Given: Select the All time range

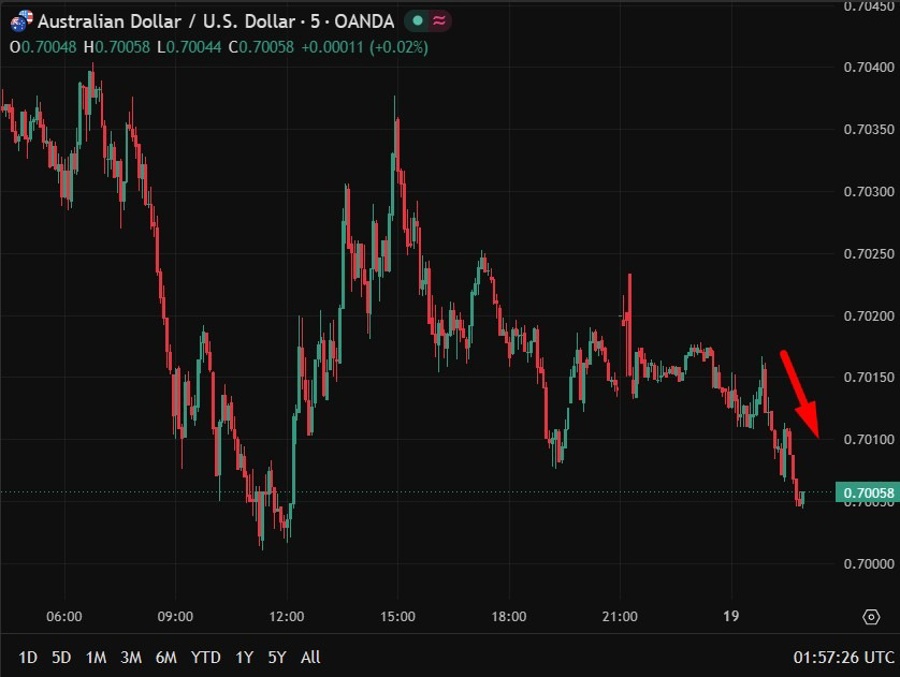Looking at the screenshot, I should click(311, 657).
